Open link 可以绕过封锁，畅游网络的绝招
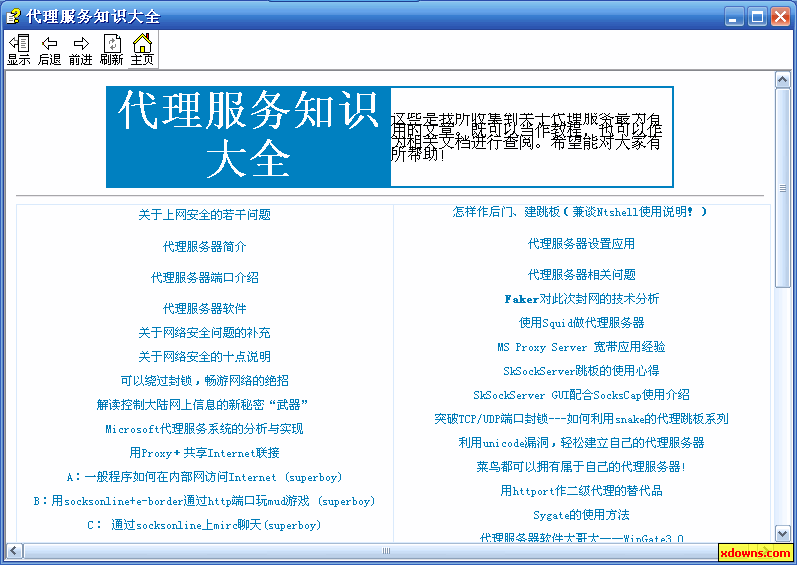 tap(204, 381)
